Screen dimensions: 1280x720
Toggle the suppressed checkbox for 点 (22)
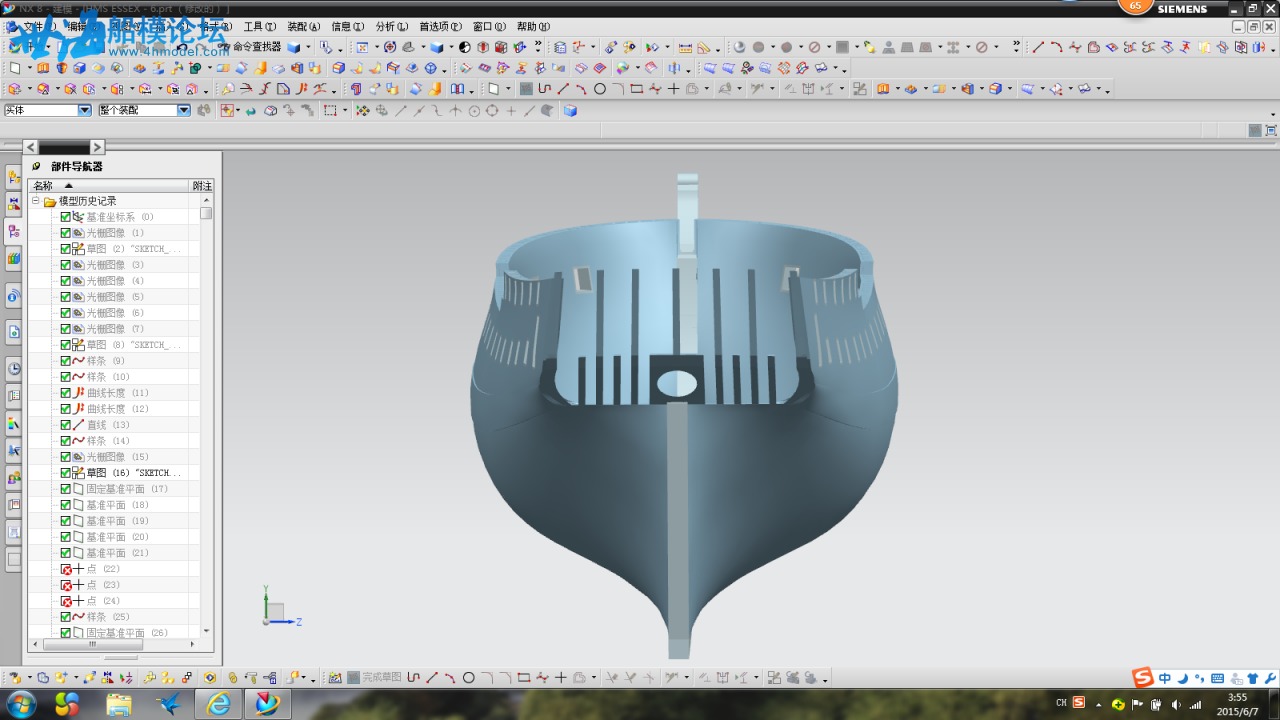66,569
